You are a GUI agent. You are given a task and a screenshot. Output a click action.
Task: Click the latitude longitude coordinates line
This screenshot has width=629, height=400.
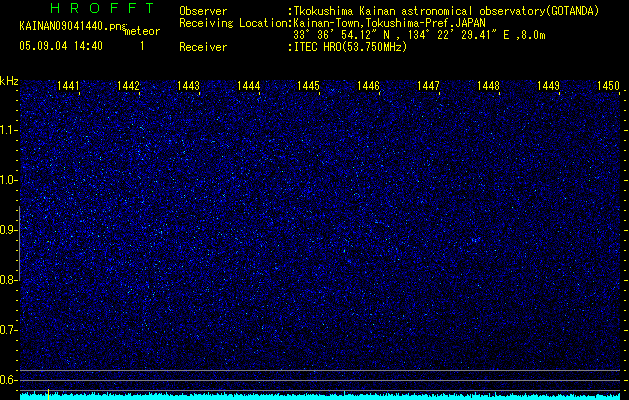pos(419,35)
